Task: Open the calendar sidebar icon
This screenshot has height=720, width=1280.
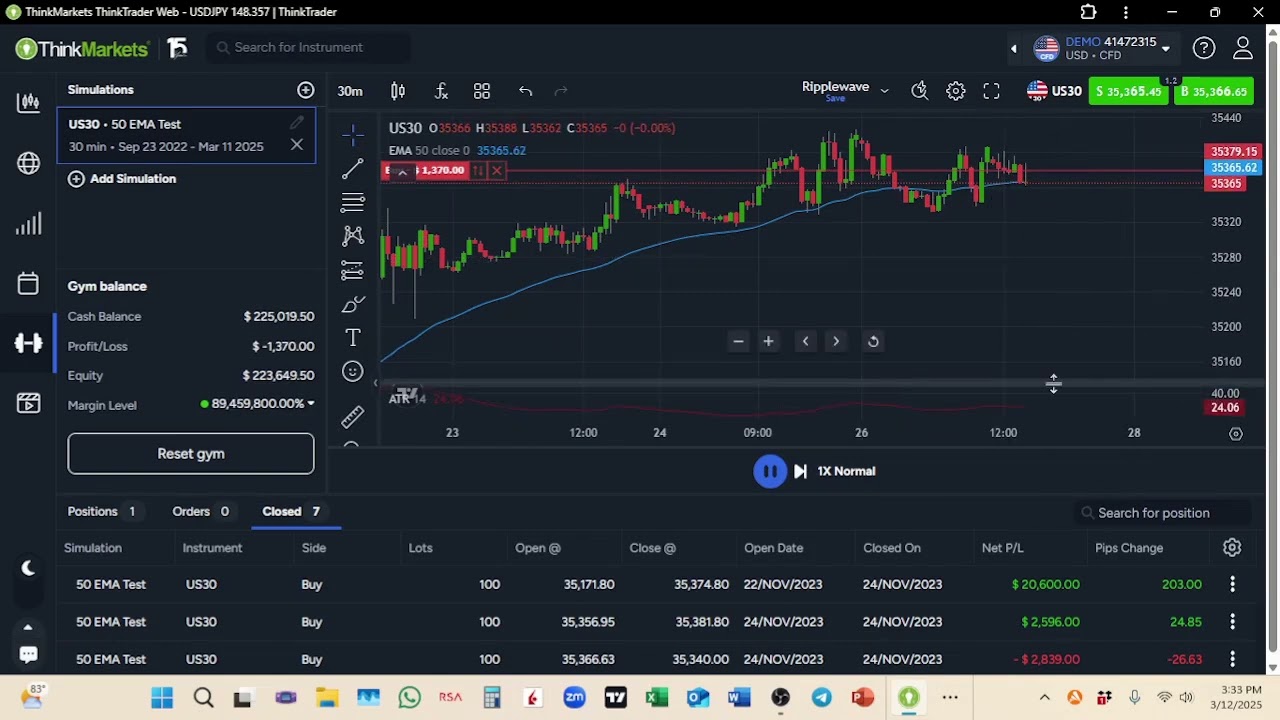Action: tap(28, 284)
